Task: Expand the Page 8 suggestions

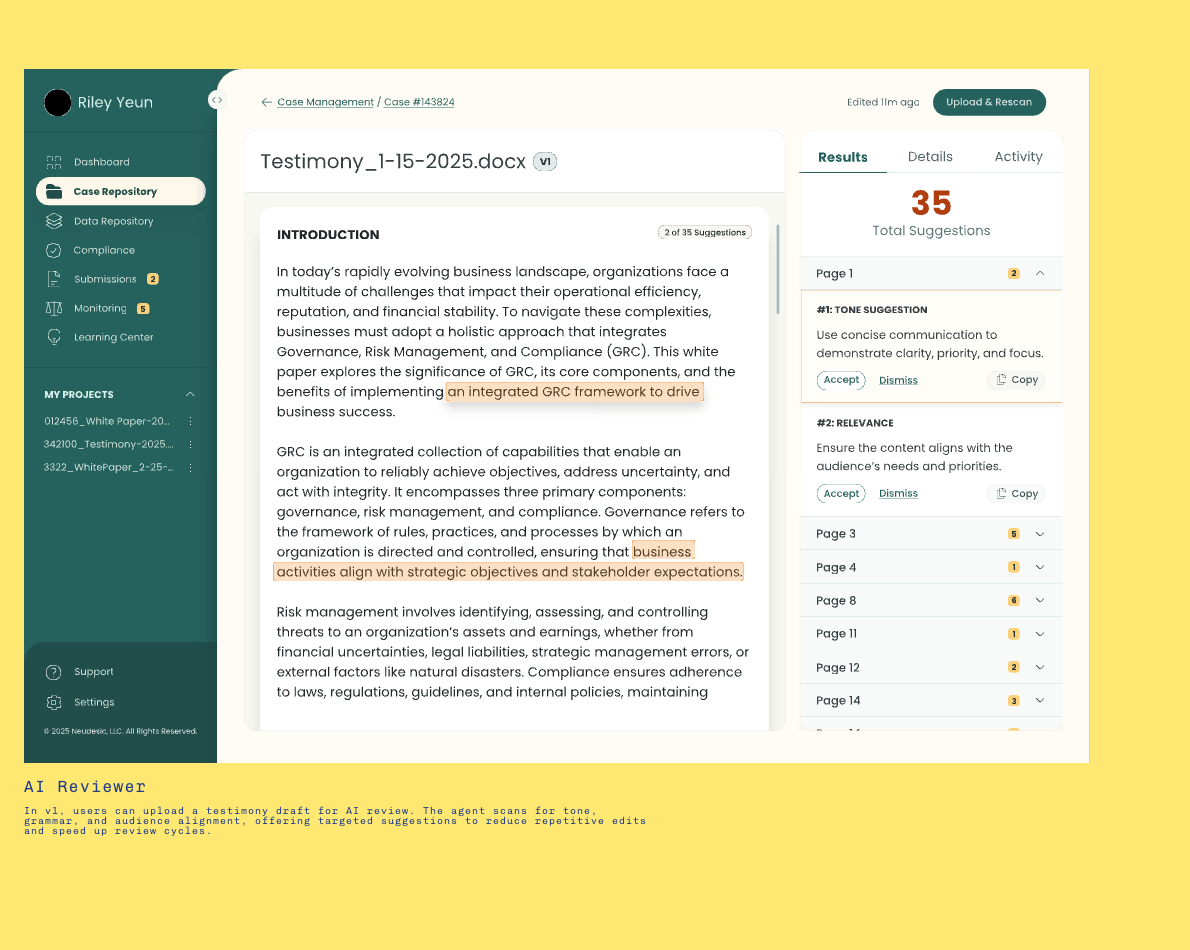Action: (1040, 600)
